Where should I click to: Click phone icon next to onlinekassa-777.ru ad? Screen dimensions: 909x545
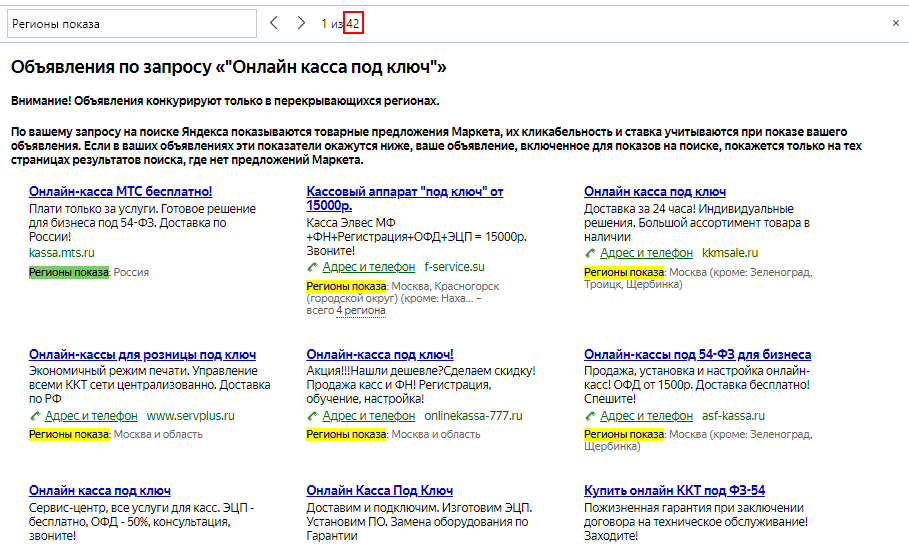pos(312,416)
